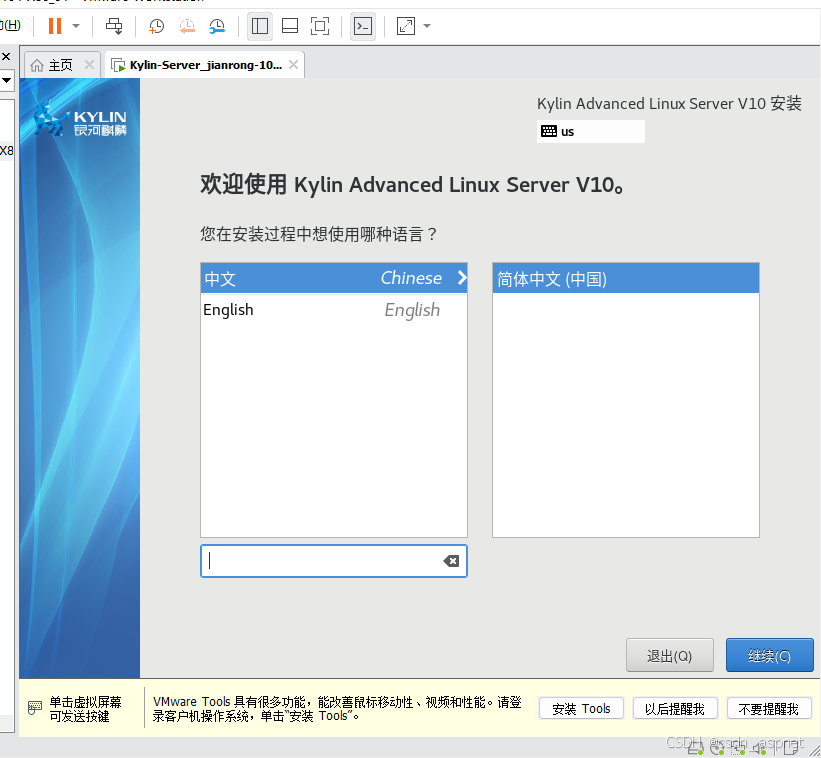Toggle the library sidebar view
821x758 pixels.
260,26
